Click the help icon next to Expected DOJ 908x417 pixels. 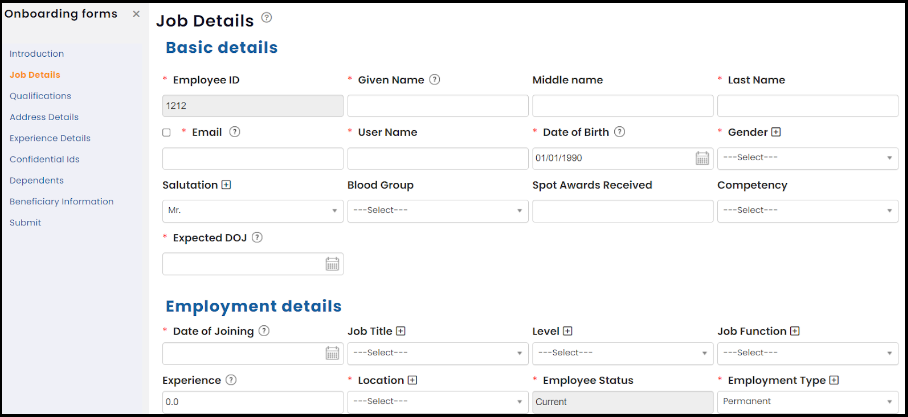click(258, 237)
